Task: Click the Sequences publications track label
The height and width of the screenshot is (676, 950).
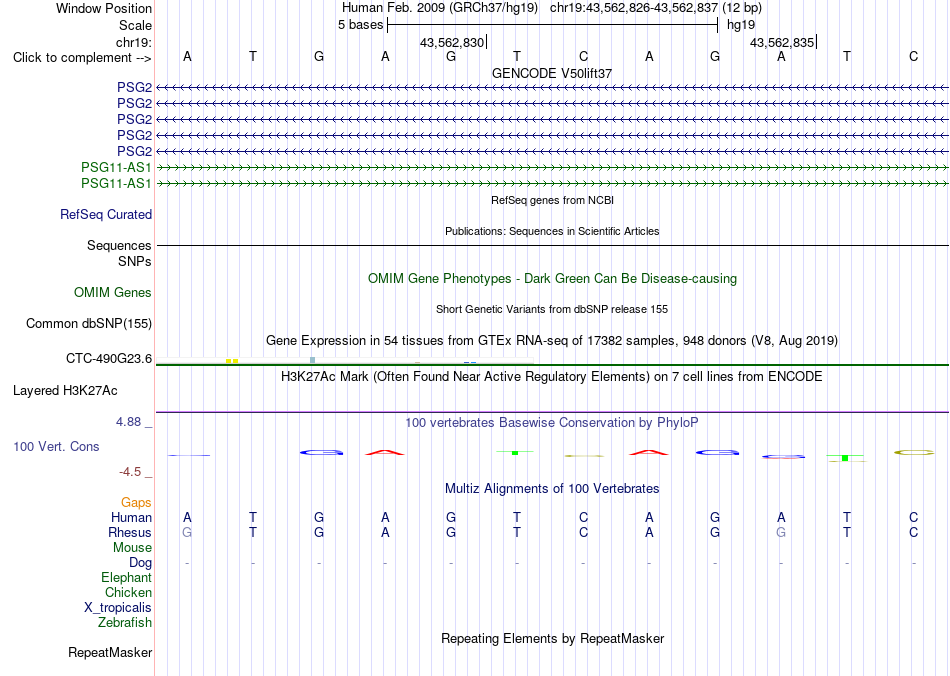Action: click(119, 245)
